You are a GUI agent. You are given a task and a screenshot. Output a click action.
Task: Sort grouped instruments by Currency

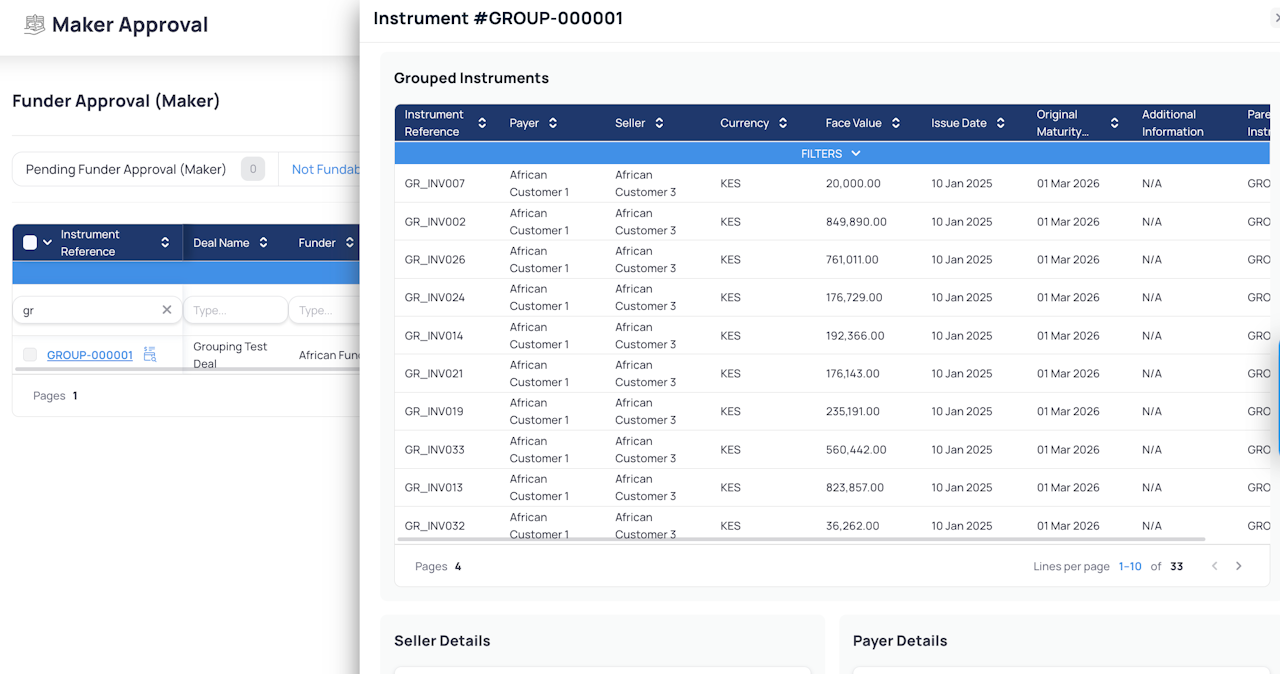pyautogui.click(x=783, y=123)
